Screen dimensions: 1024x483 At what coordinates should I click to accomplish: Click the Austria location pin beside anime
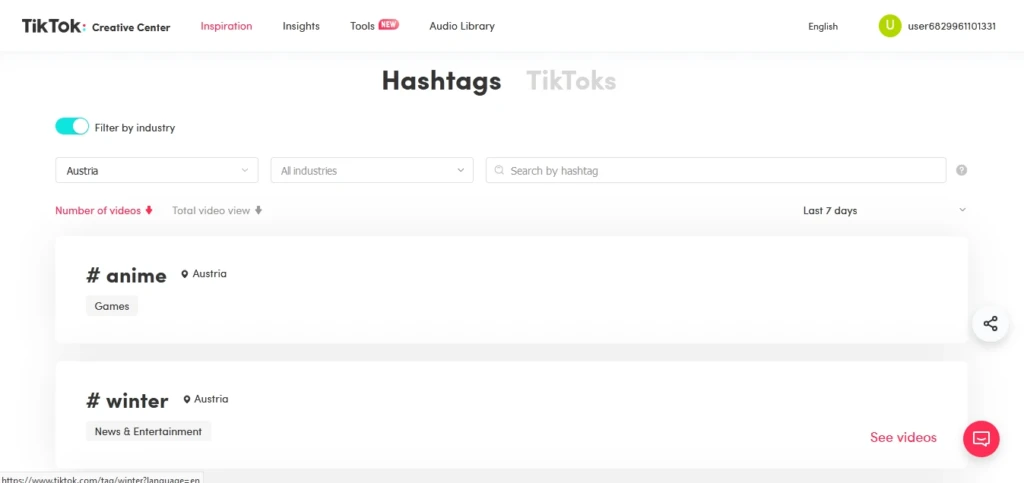(185, 274)
